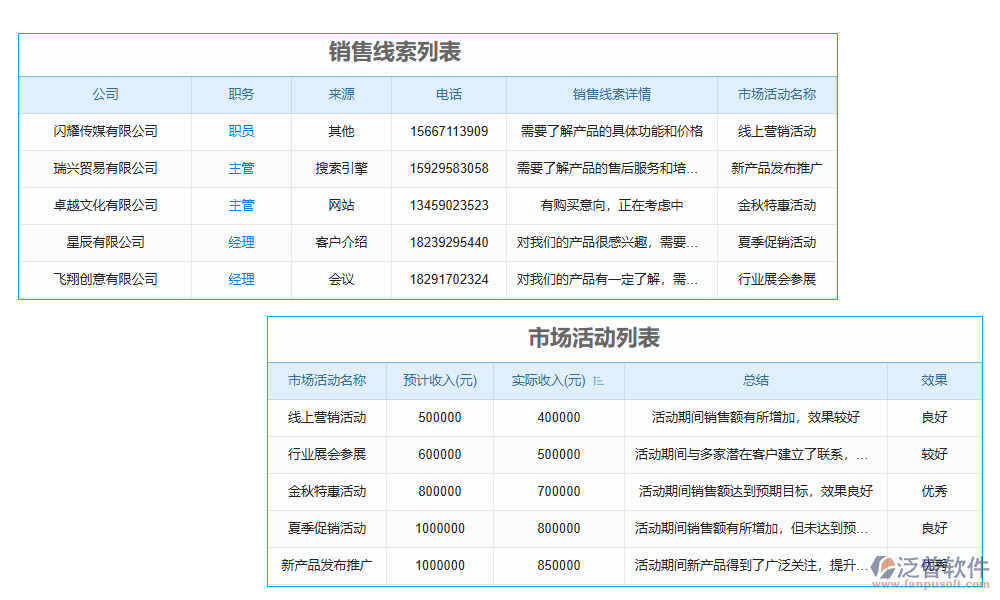Open the 经理 link for 星辰有限公司

point(240,242)
